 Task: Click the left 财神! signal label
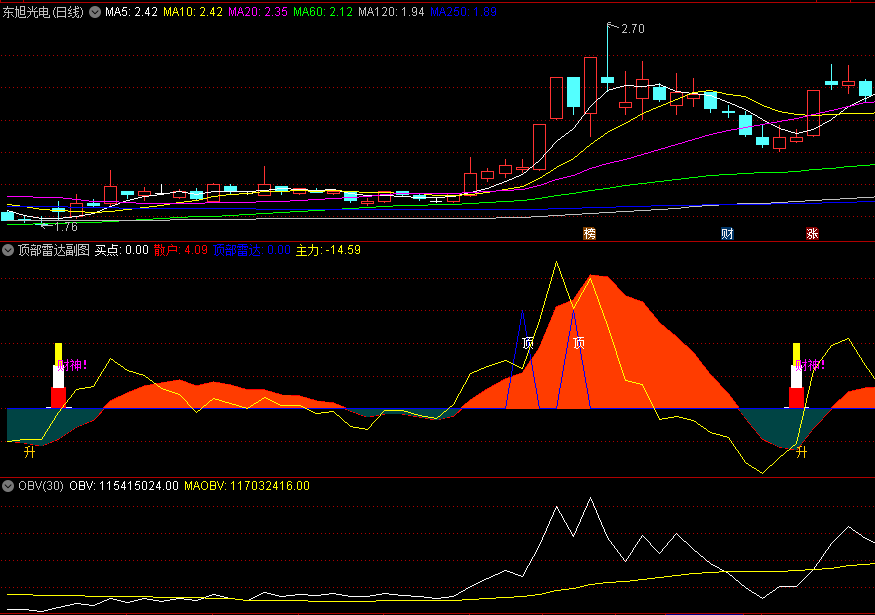coord(73,366)
